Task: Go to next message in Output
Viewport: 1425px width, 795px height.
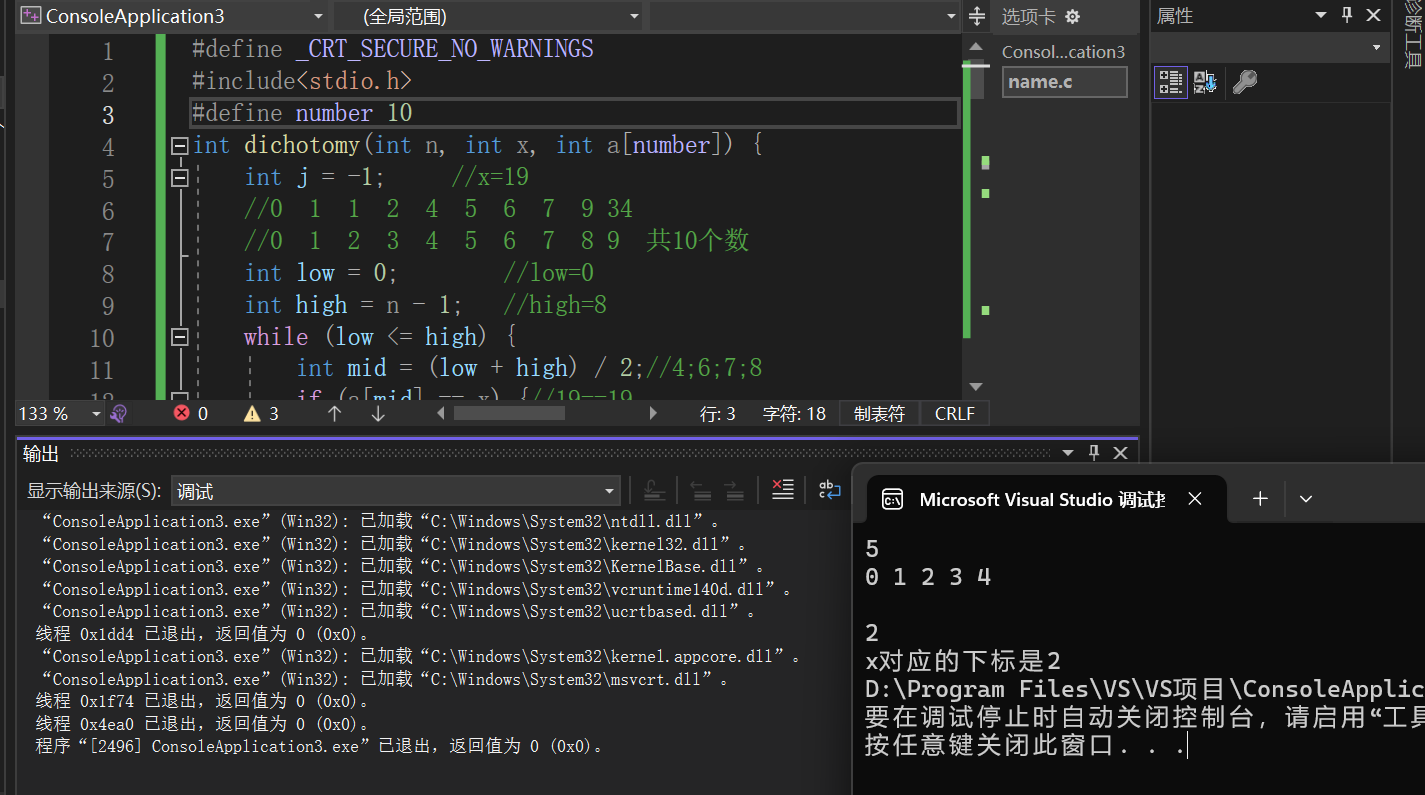Action: tap(734, 490)
